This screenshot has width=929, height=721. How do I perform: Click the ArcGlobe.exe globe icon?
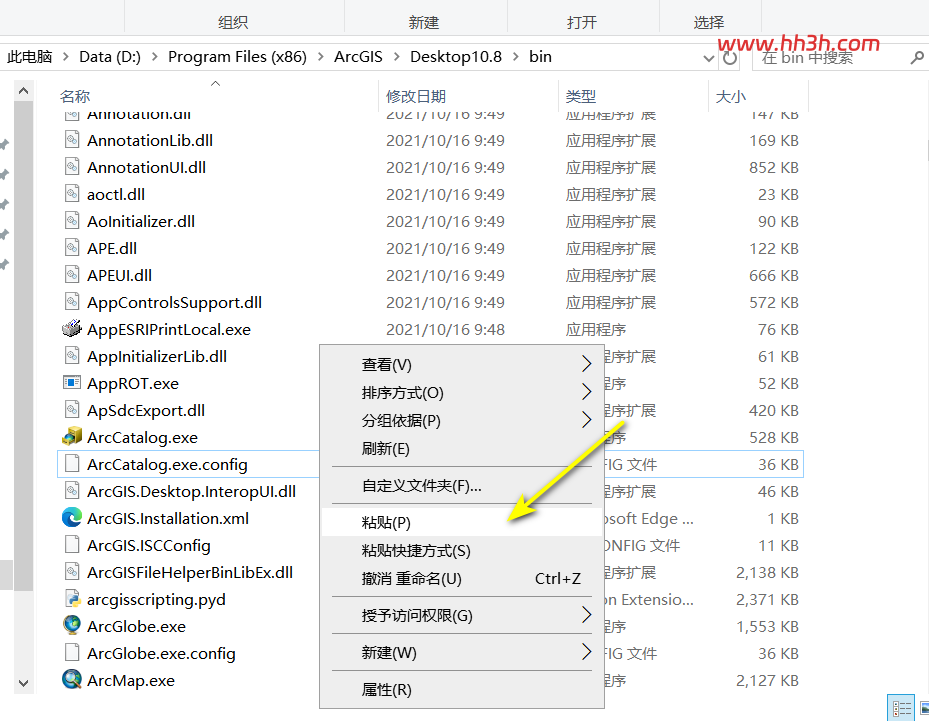pyautogui.click(x=72, y=626)
